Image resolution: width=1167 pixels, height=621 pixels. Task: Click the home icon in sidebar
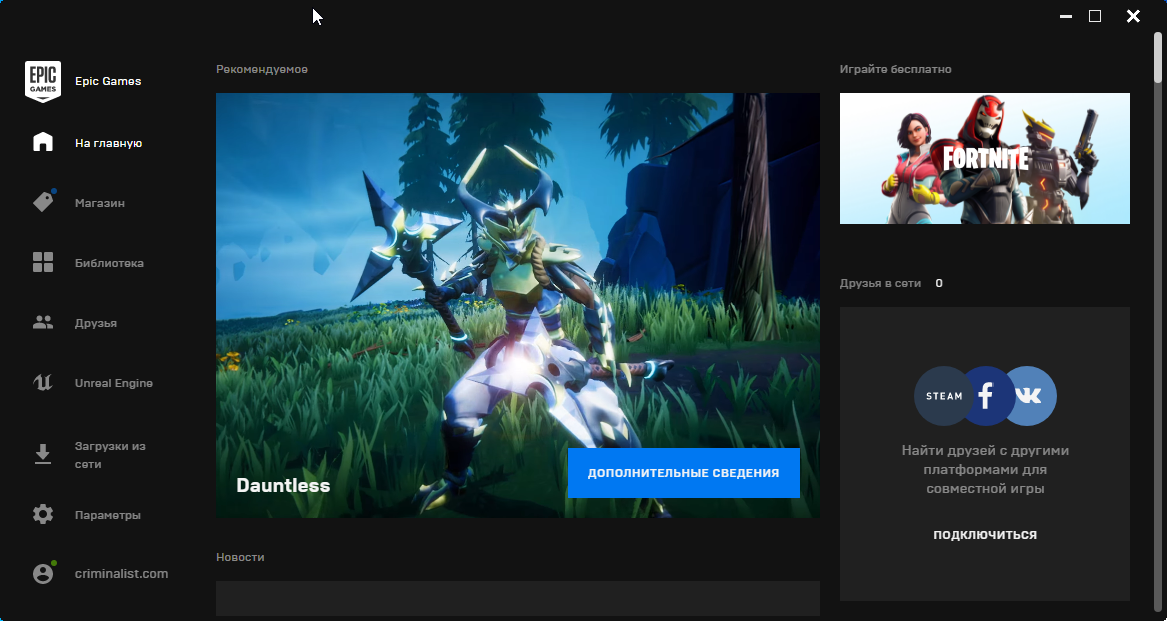pos(43,142)
